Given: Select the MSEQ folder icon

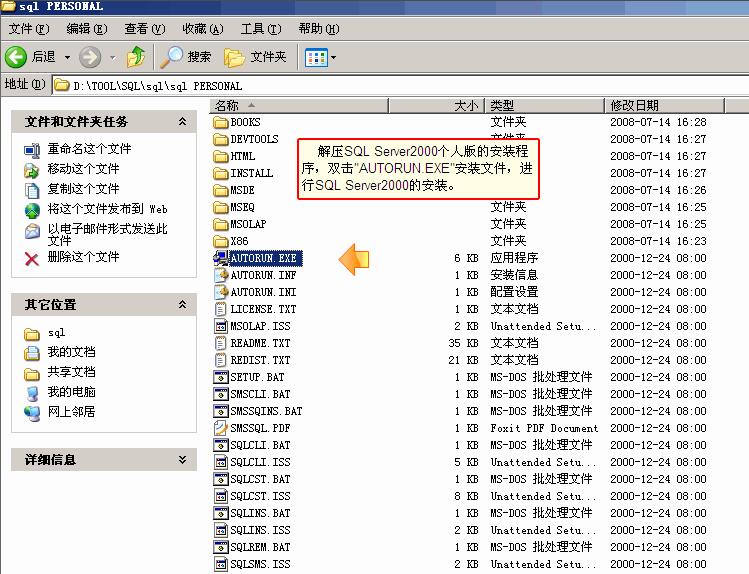Looking at the screenshot, I should pos(221,208).
